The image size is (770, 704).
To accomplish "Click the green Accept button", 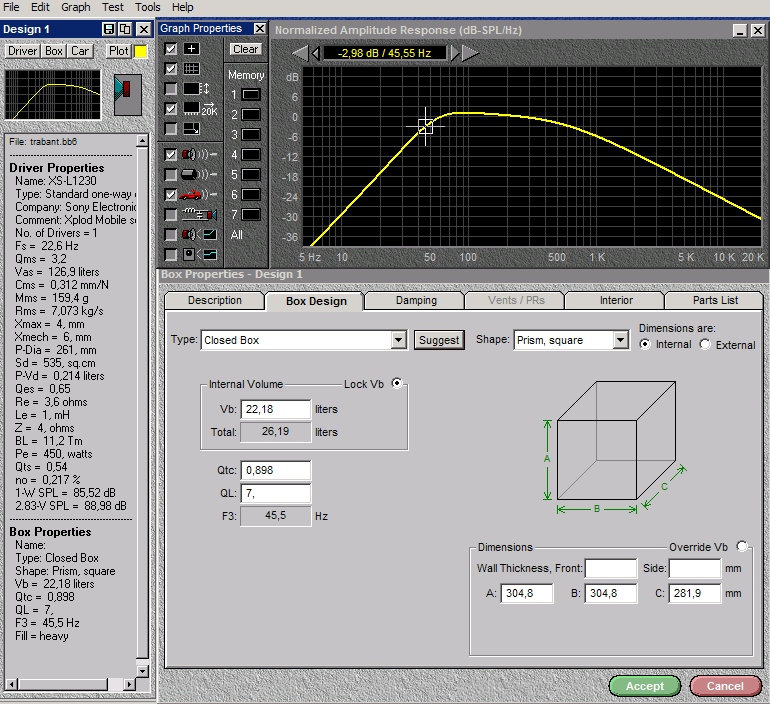I will pyautogui.click(x=644, y=686).
